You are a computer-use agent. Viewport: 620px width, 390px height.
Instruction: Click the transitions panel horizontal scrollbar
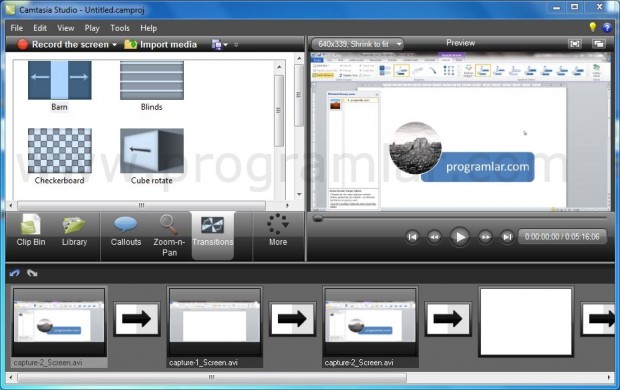coord(142,205)
